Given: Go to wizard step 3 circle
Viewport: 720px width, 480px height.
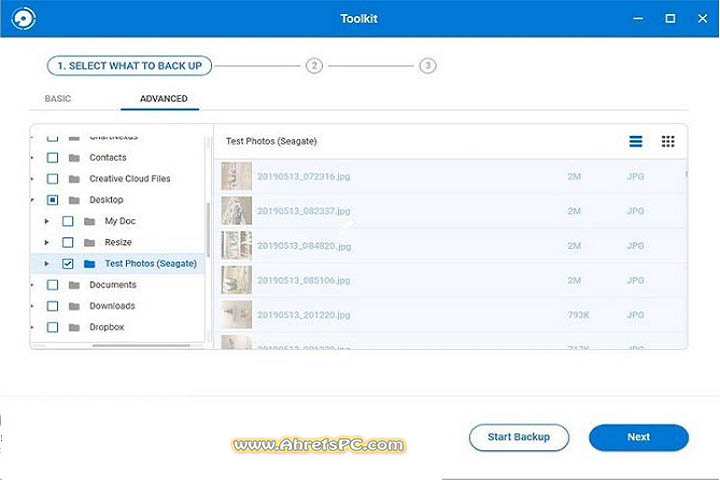Looking at the screenshot, I should click(428, 66).
